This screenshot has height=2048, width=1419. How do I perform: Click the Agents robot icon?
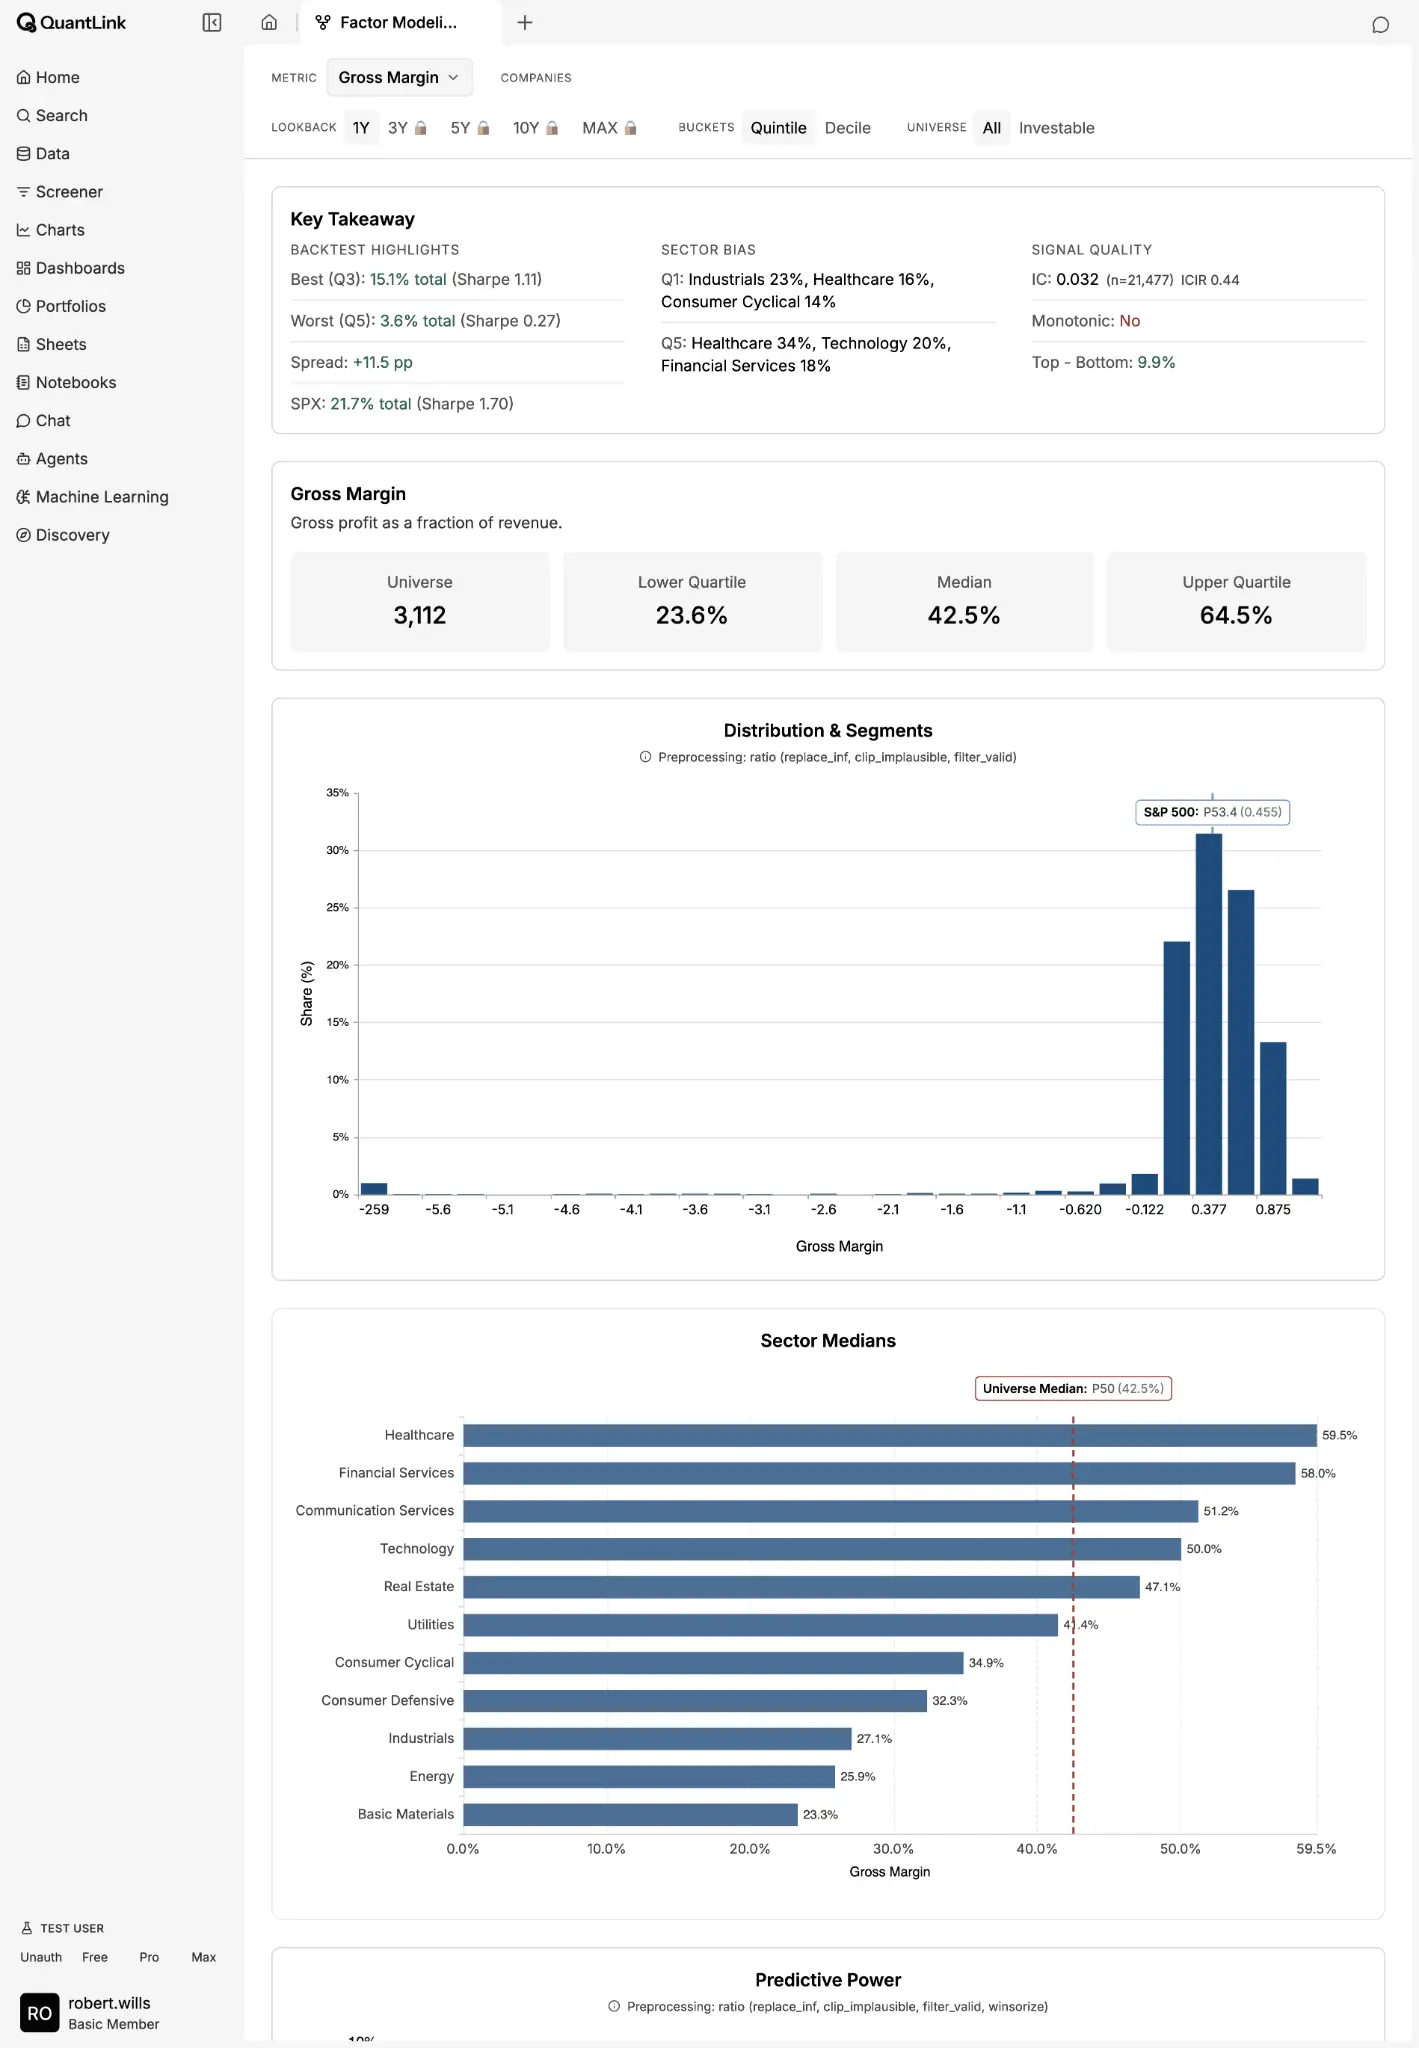pyautogui.click(x=24, y=458)
